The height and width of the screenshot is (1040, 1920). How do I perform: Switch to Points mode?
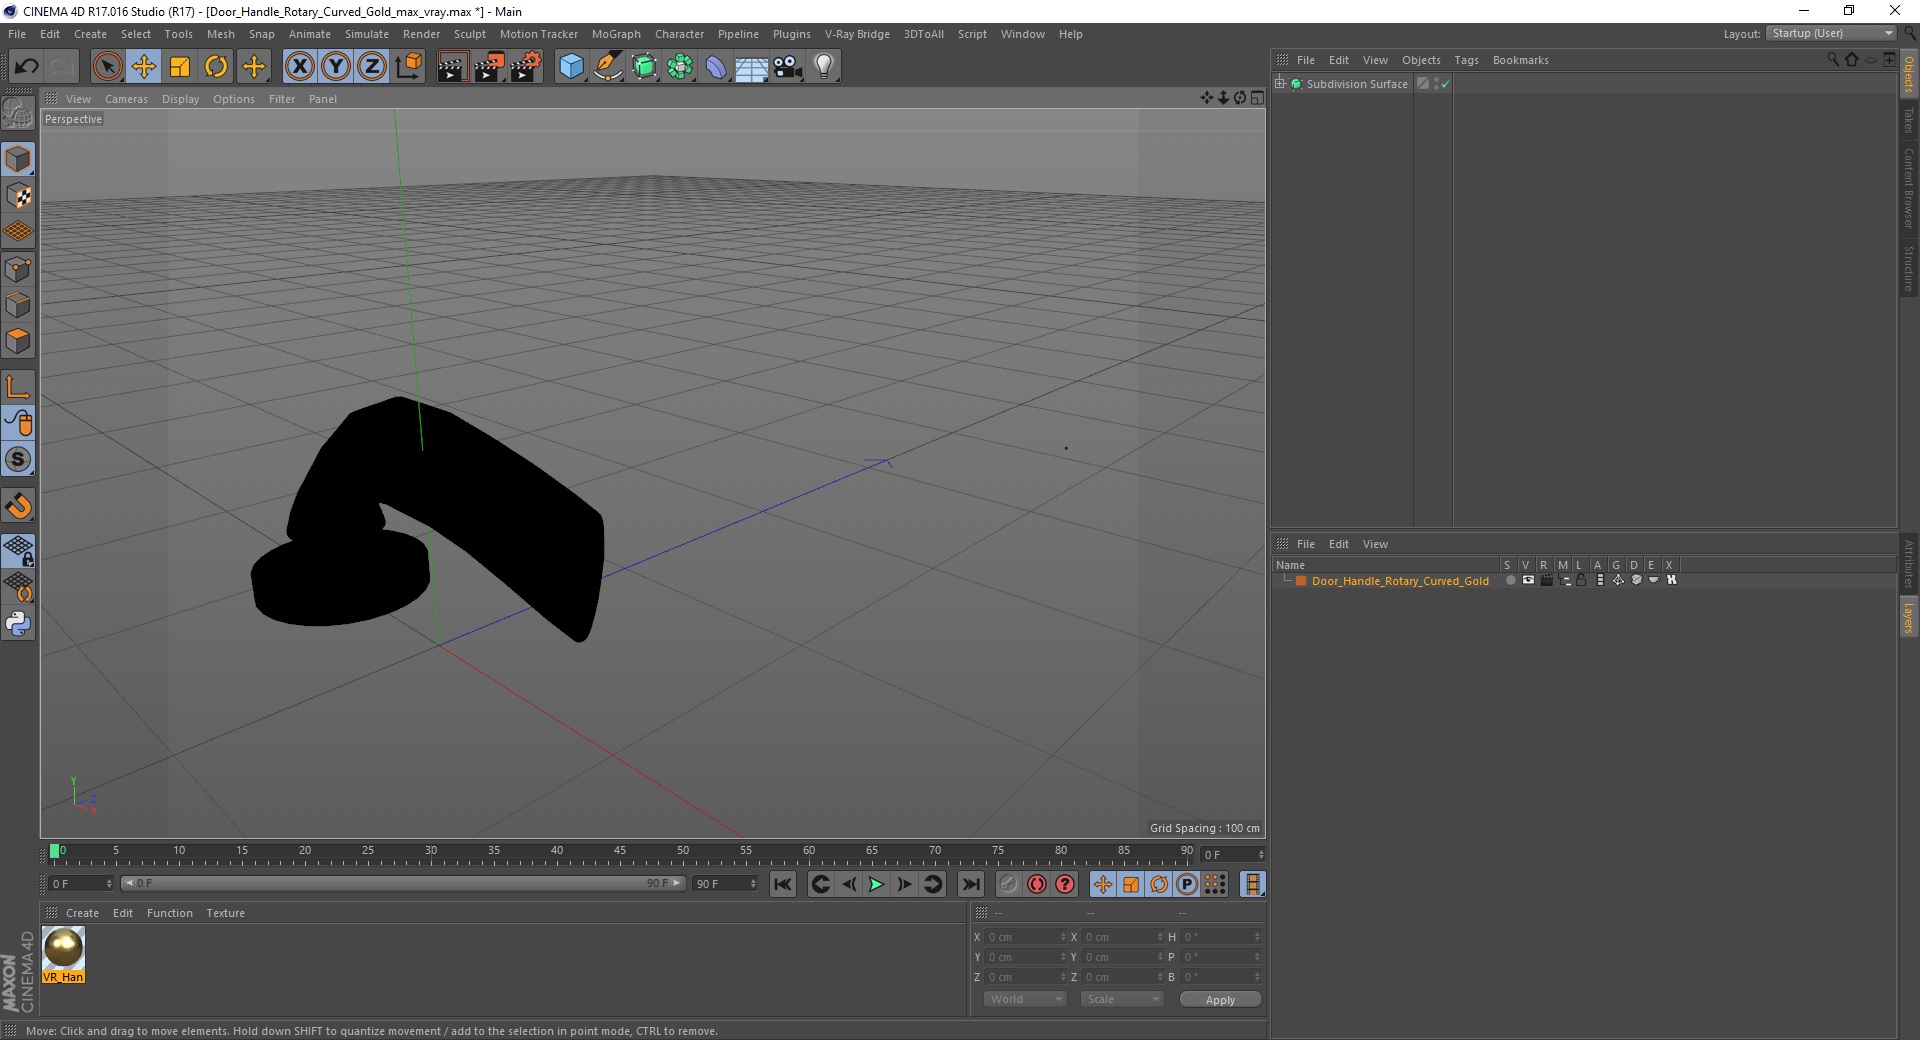click(x=18, y=269)
